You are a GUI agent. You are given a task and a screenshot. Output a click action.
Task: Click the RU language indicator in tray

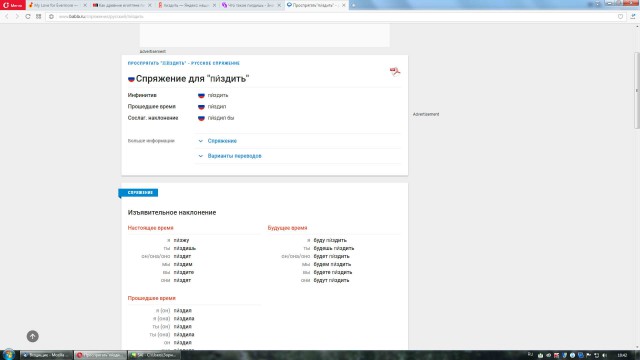tap(530, 355)
